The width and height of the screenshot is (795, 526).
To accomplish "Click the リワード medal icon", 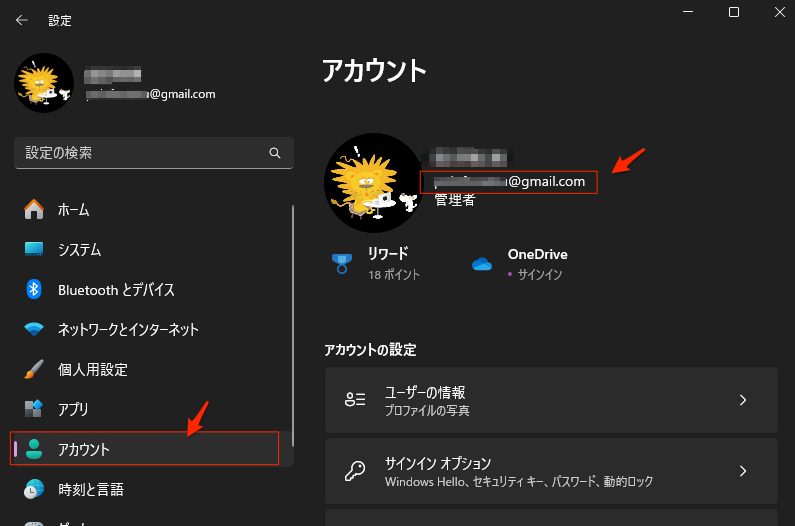I will pos(342,264).
